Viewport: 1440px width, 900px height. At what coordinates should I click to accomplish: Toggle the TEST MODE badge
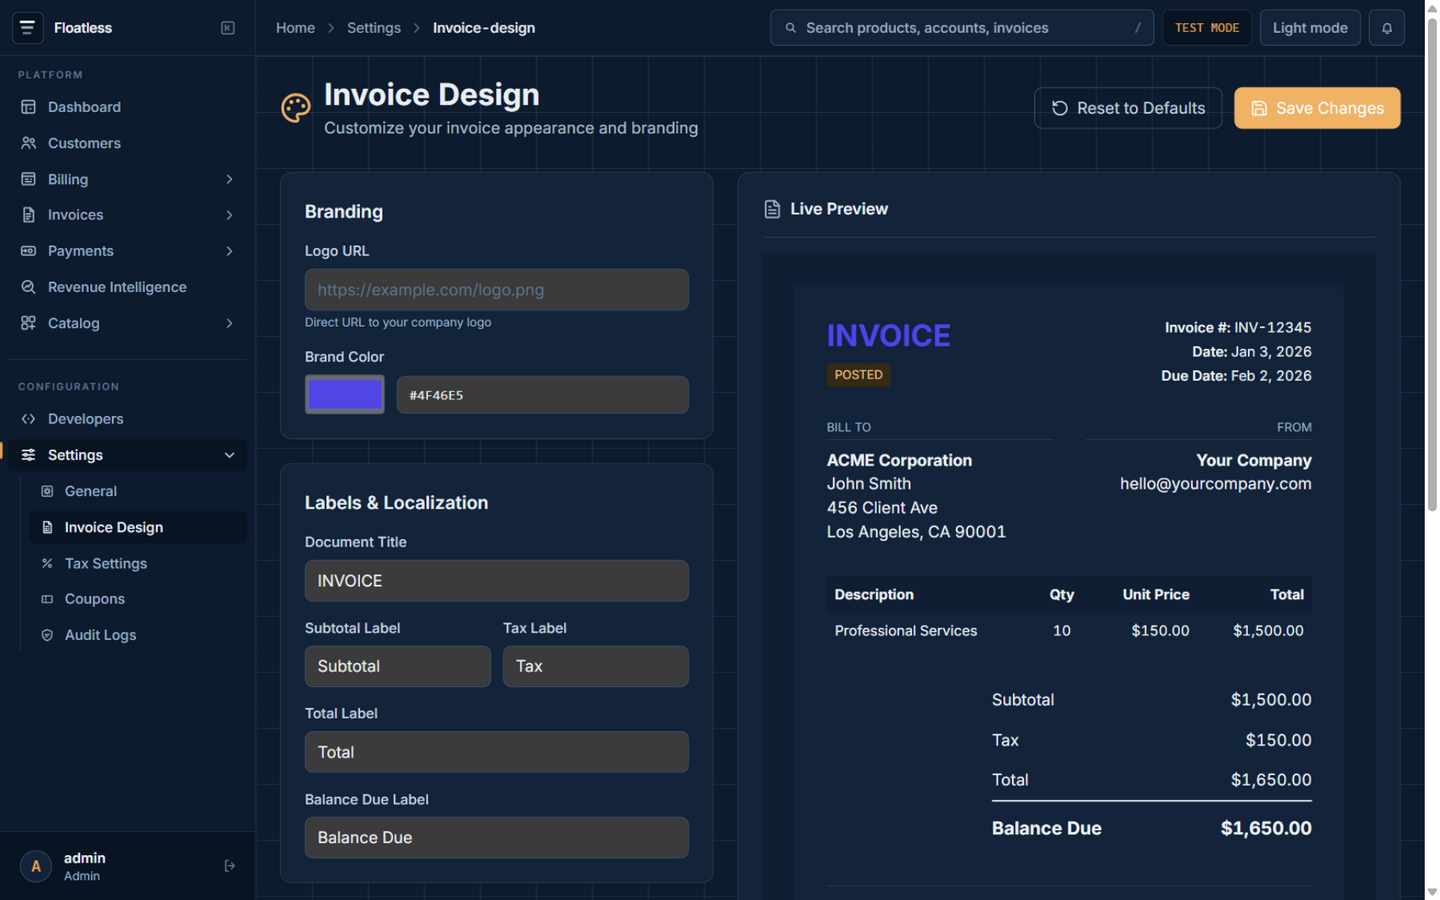point(1207,28)
